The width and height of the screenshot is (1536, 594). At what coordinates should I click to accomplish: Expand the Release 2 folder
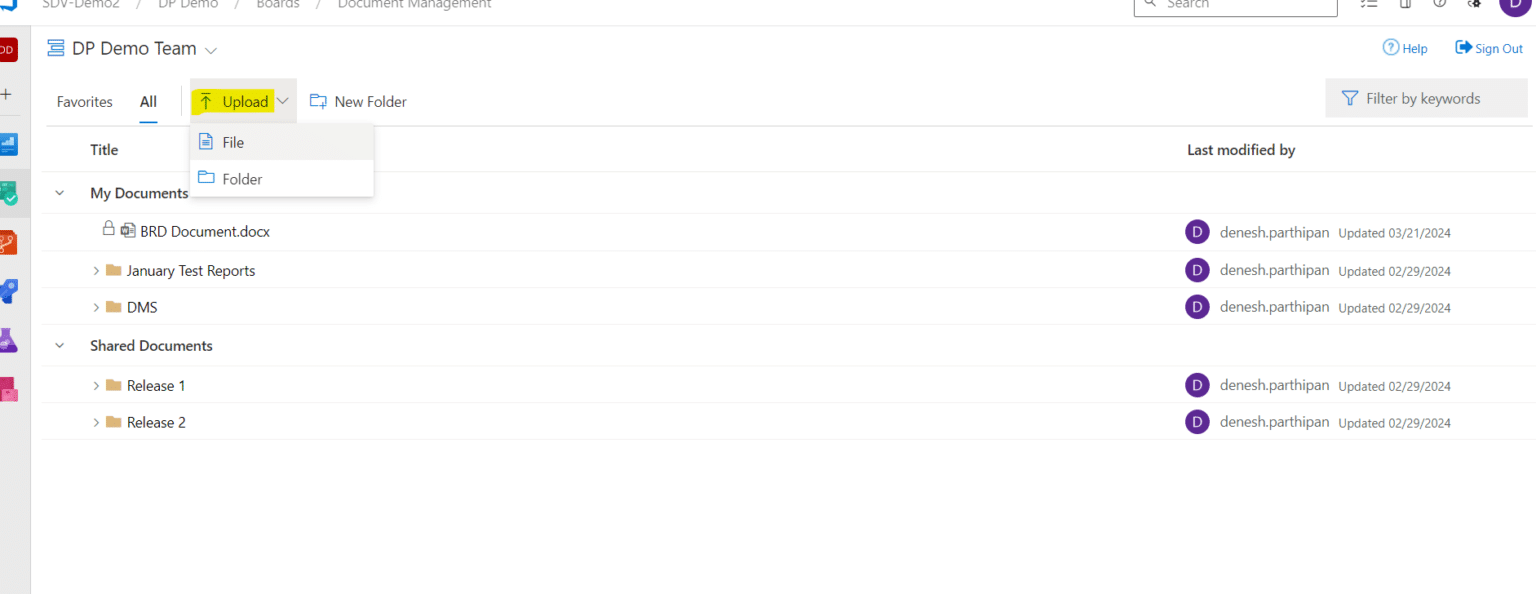(x=96, y=423)
